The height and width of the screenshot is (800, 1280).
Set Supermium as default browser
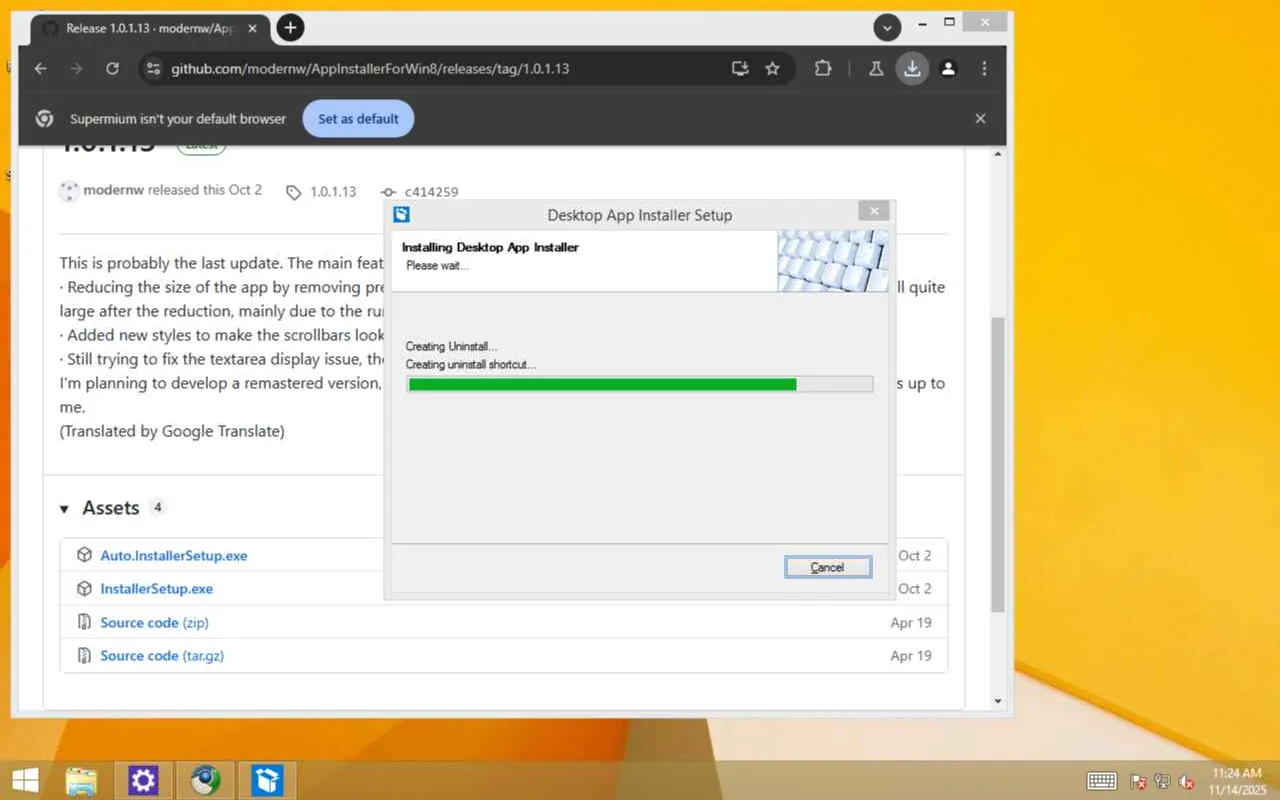coord(358,119)
